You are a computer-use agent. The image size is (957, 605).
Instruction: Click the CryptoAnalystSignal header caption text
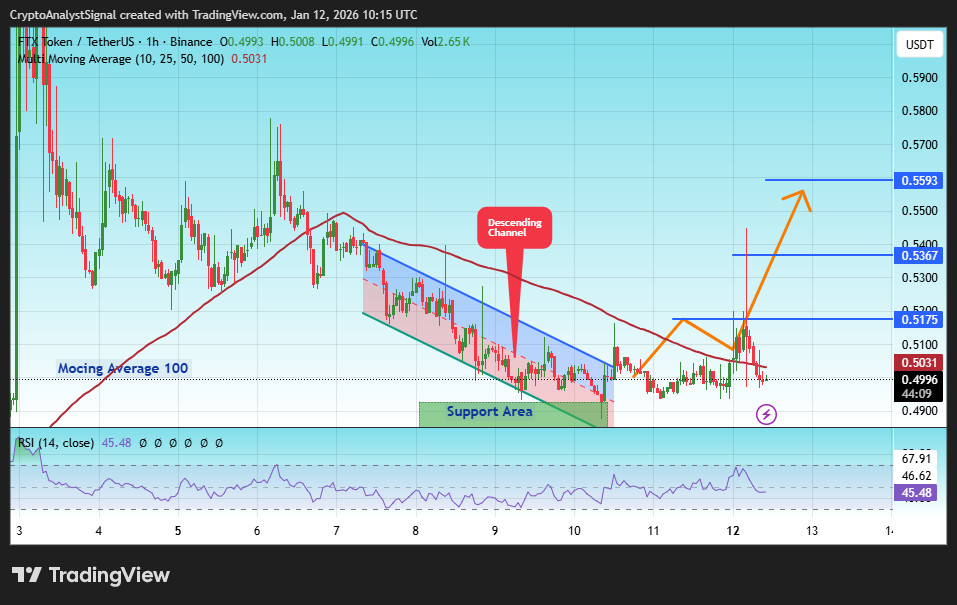tap(214, 15)
